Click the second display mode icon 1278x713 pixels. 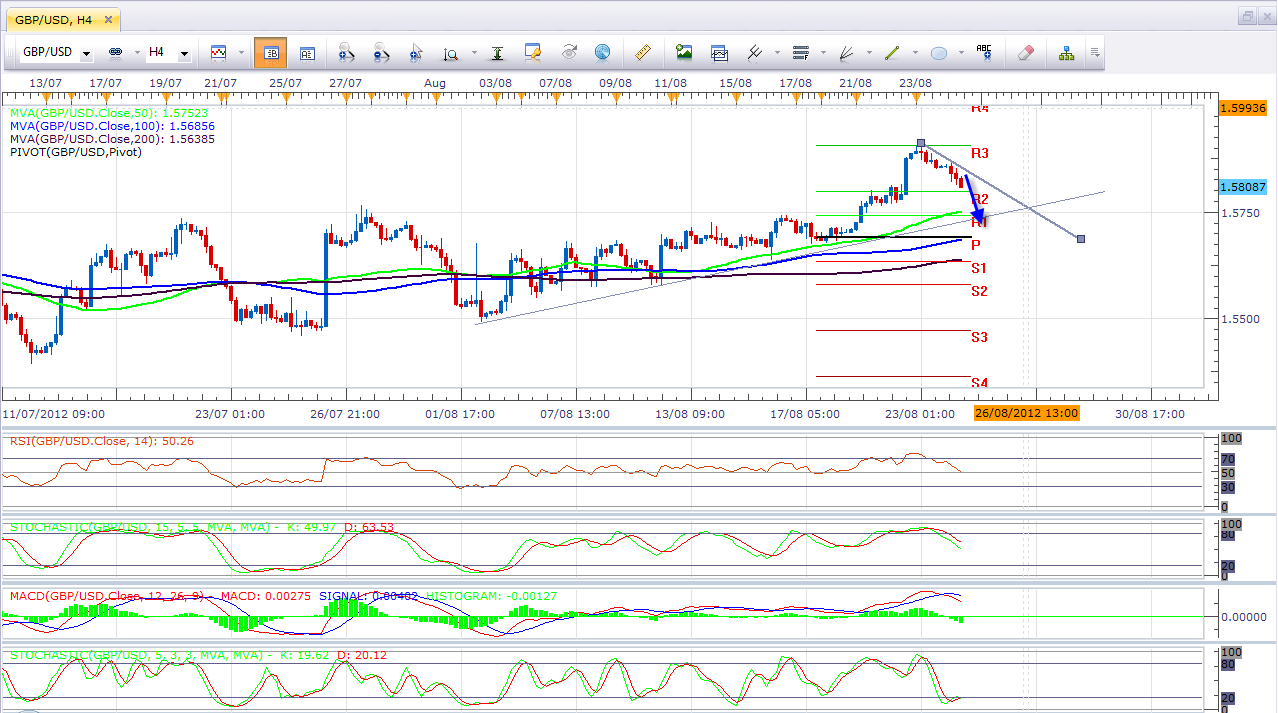pyautogui.click(x=308, y=53)
